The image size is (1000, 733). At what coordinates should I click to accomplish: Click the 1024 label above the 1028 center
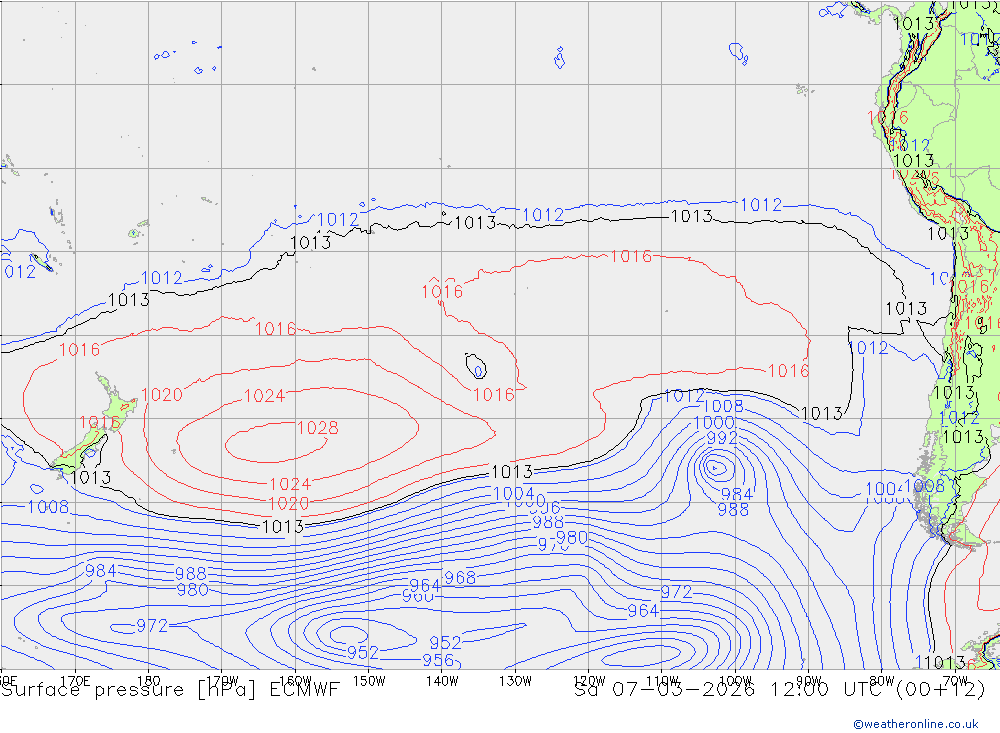point(264,396)
